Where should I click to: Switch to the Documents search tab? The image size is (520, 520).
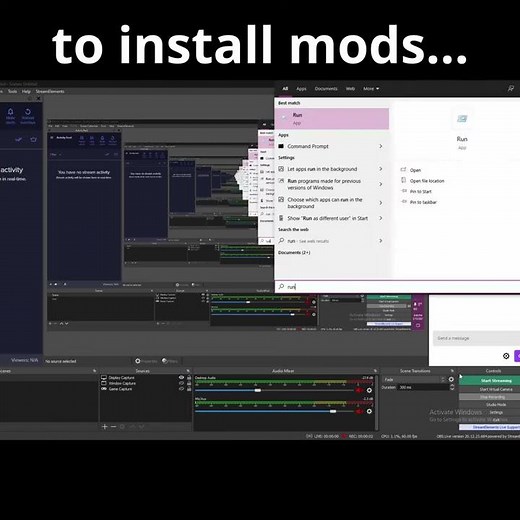(x=326, y=89)
